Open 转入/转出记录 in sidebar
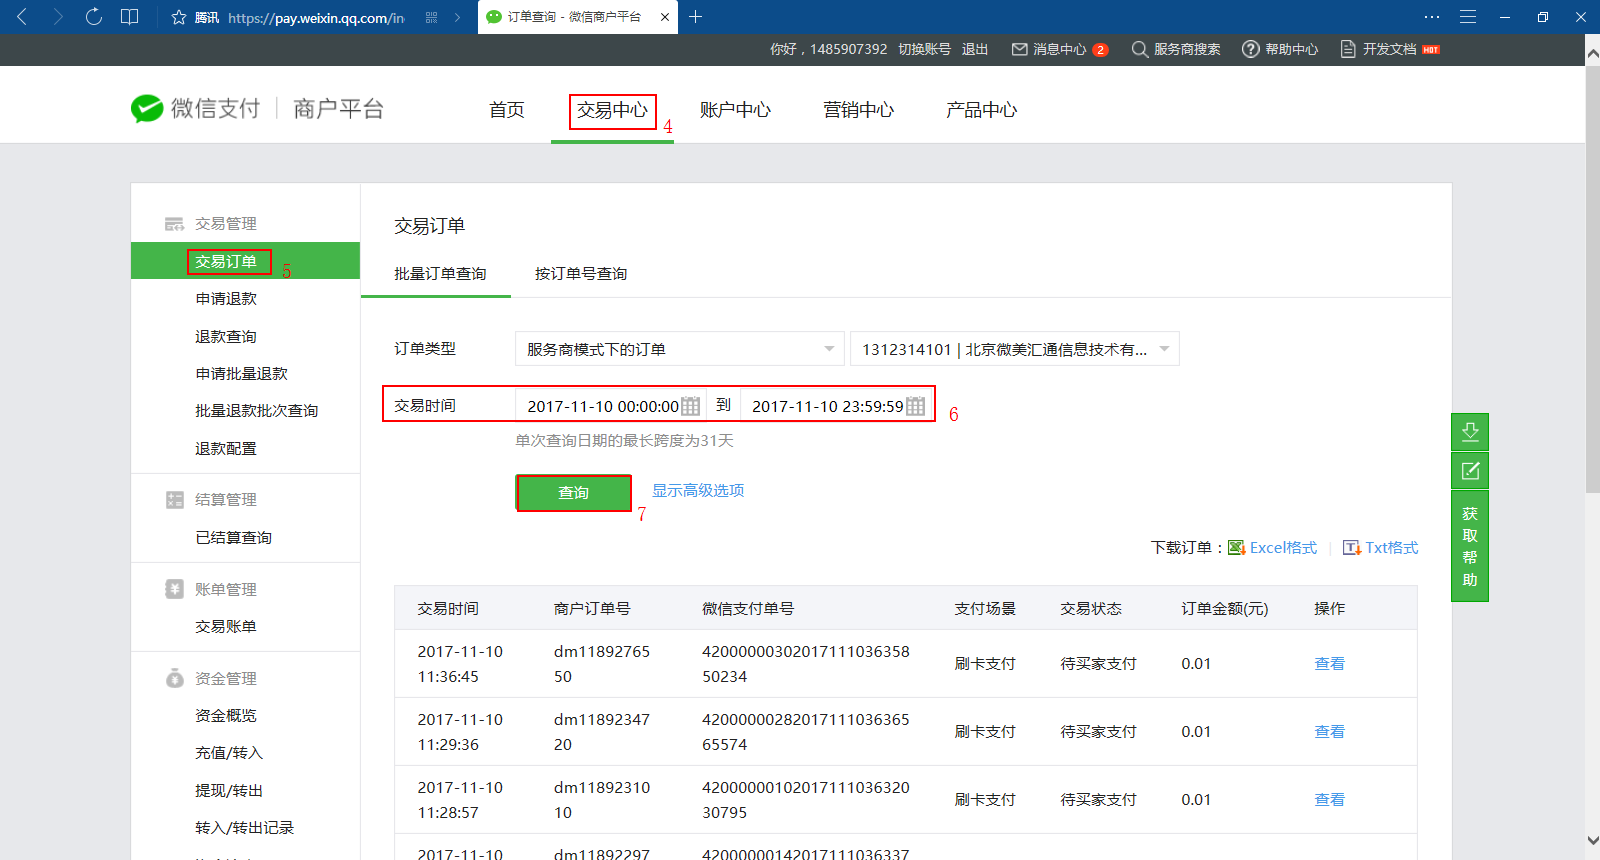This screenshot has height=860, width=1600. tap(245, 828)
